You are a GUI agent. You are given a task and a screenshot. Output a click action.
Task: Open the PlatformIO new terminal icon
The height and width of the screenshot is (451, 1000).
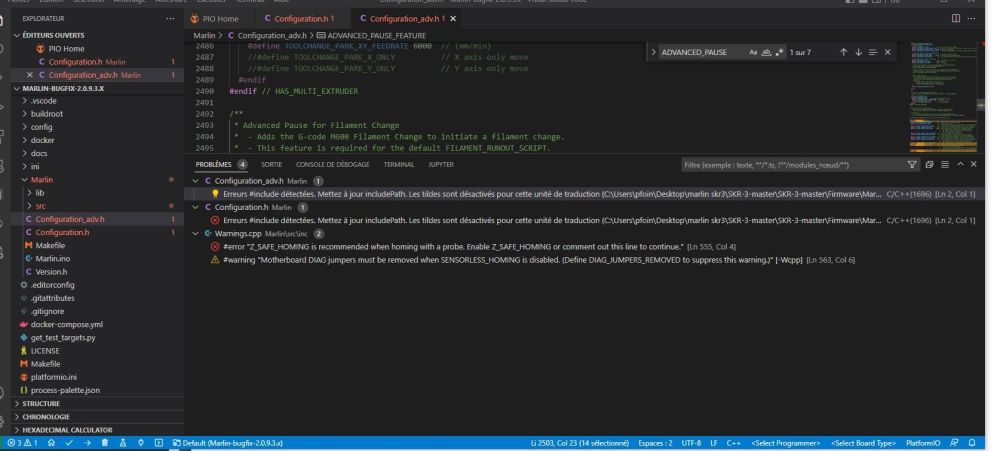point(158,443)
